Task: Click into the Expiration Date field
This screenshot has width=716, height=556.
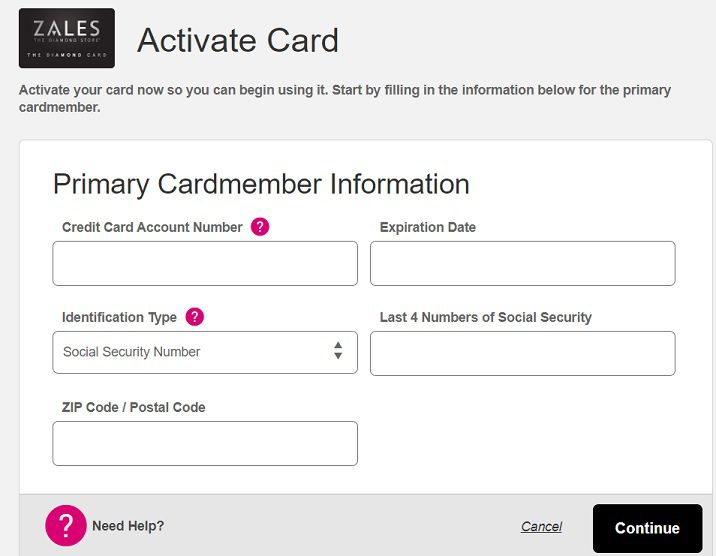Action: tap(522, 263)
